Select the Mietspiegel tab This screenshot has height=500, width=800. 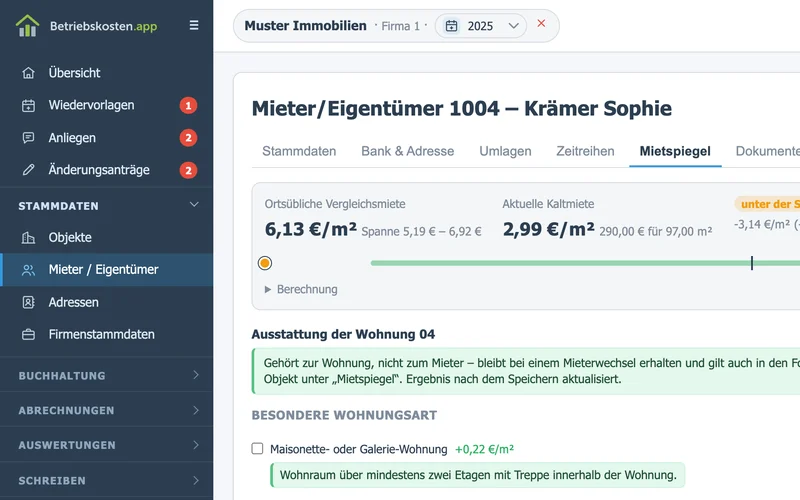[x=675, y=151]
